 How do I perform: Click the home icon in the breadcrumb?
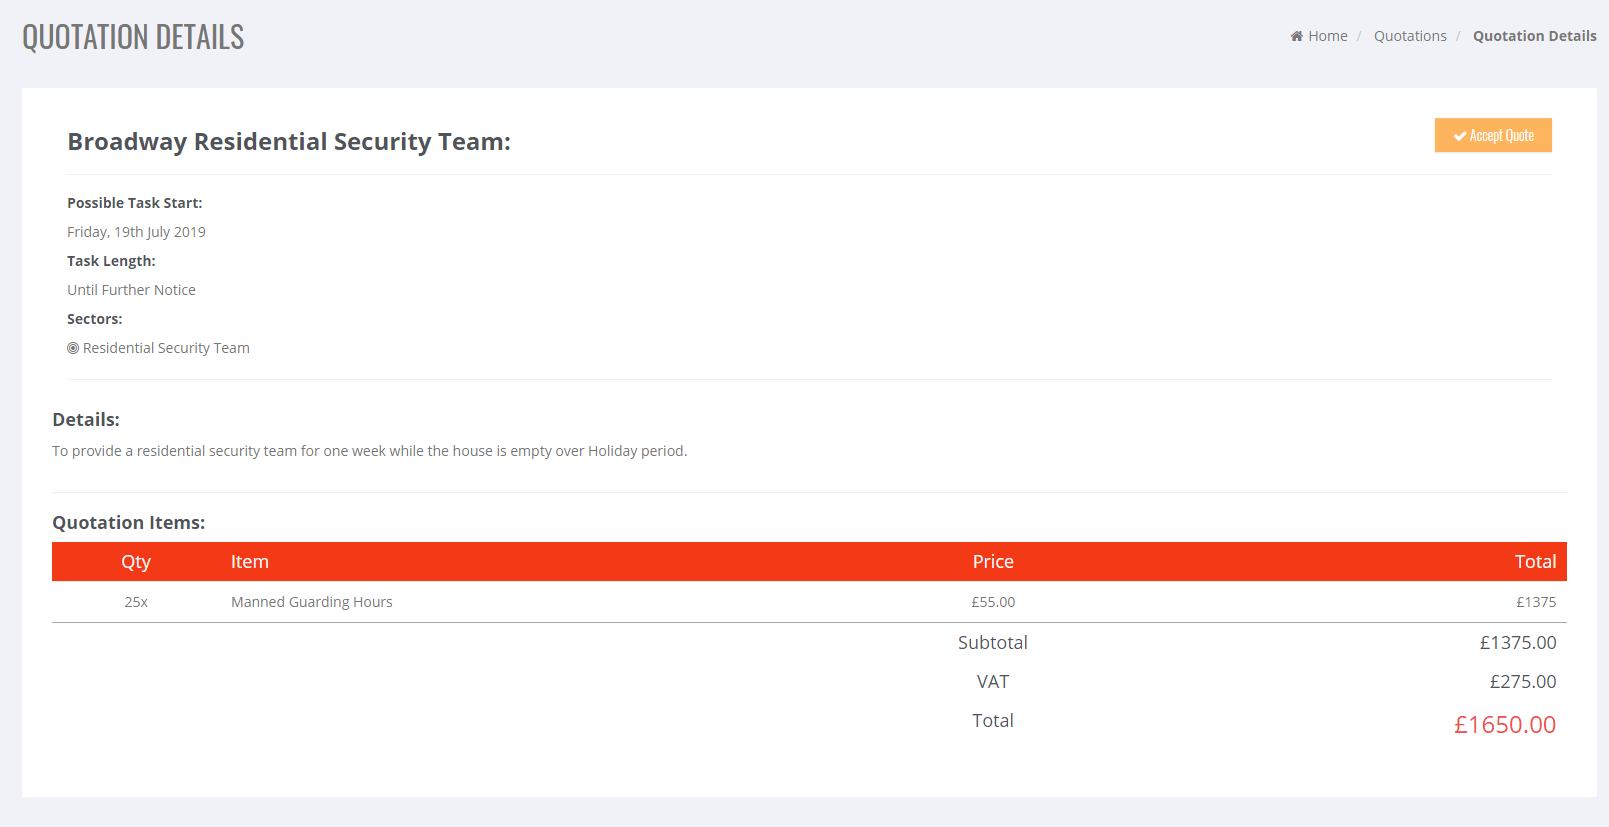[1296, 36]
